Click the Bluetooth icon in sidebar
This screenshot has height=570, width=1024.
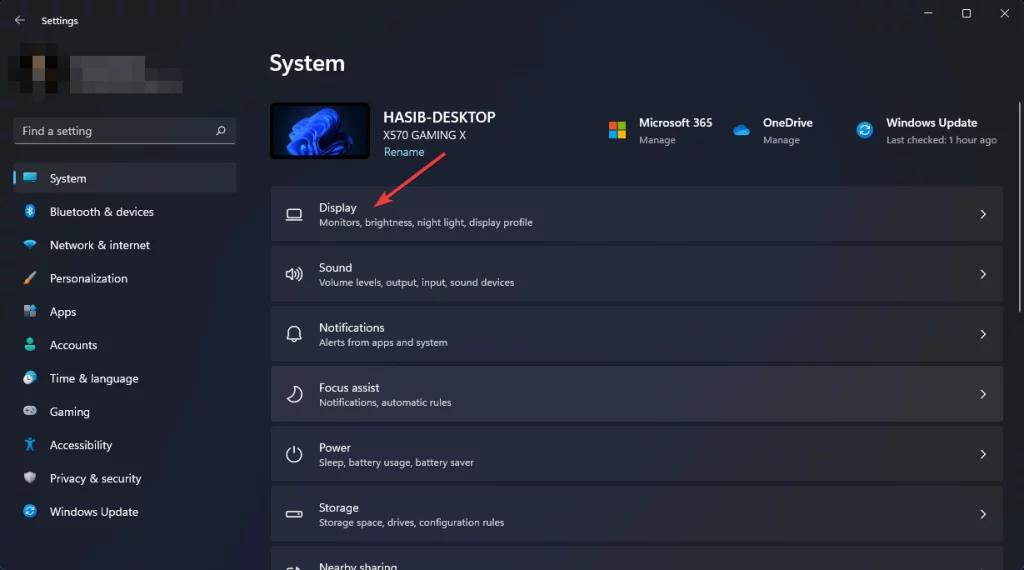tap(30, 211)
